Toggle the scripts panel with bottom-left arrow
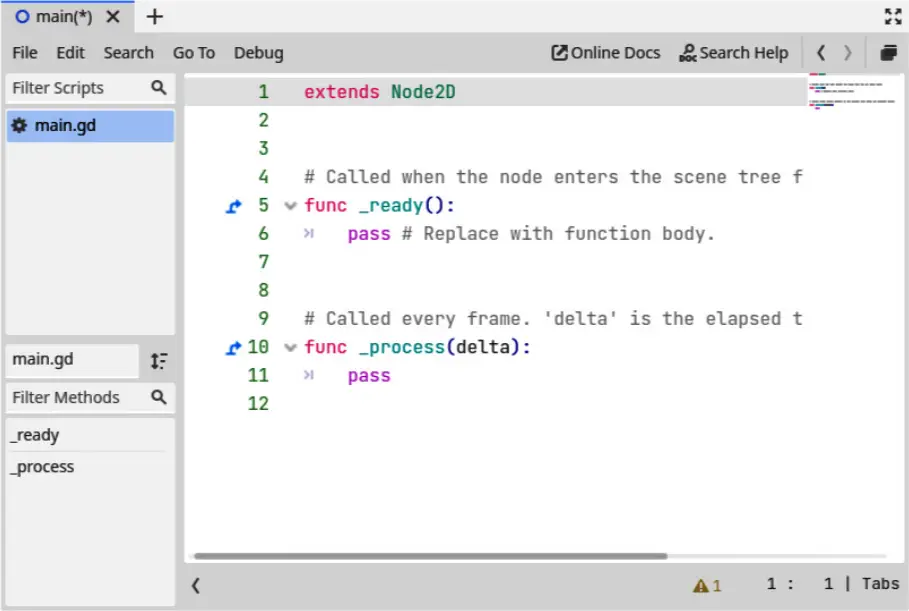This screenshot has height=611, width=909. click(196, 586)
